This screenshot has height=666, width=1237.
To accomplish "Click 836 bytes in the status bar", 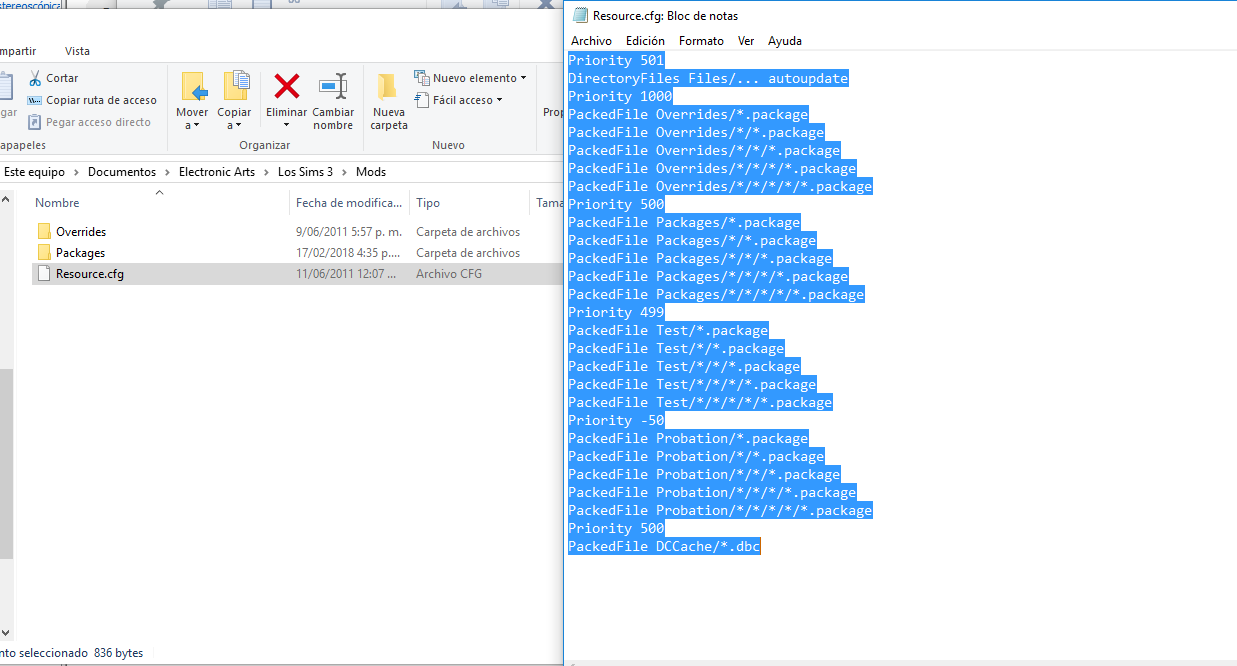I will click(118, 653).
